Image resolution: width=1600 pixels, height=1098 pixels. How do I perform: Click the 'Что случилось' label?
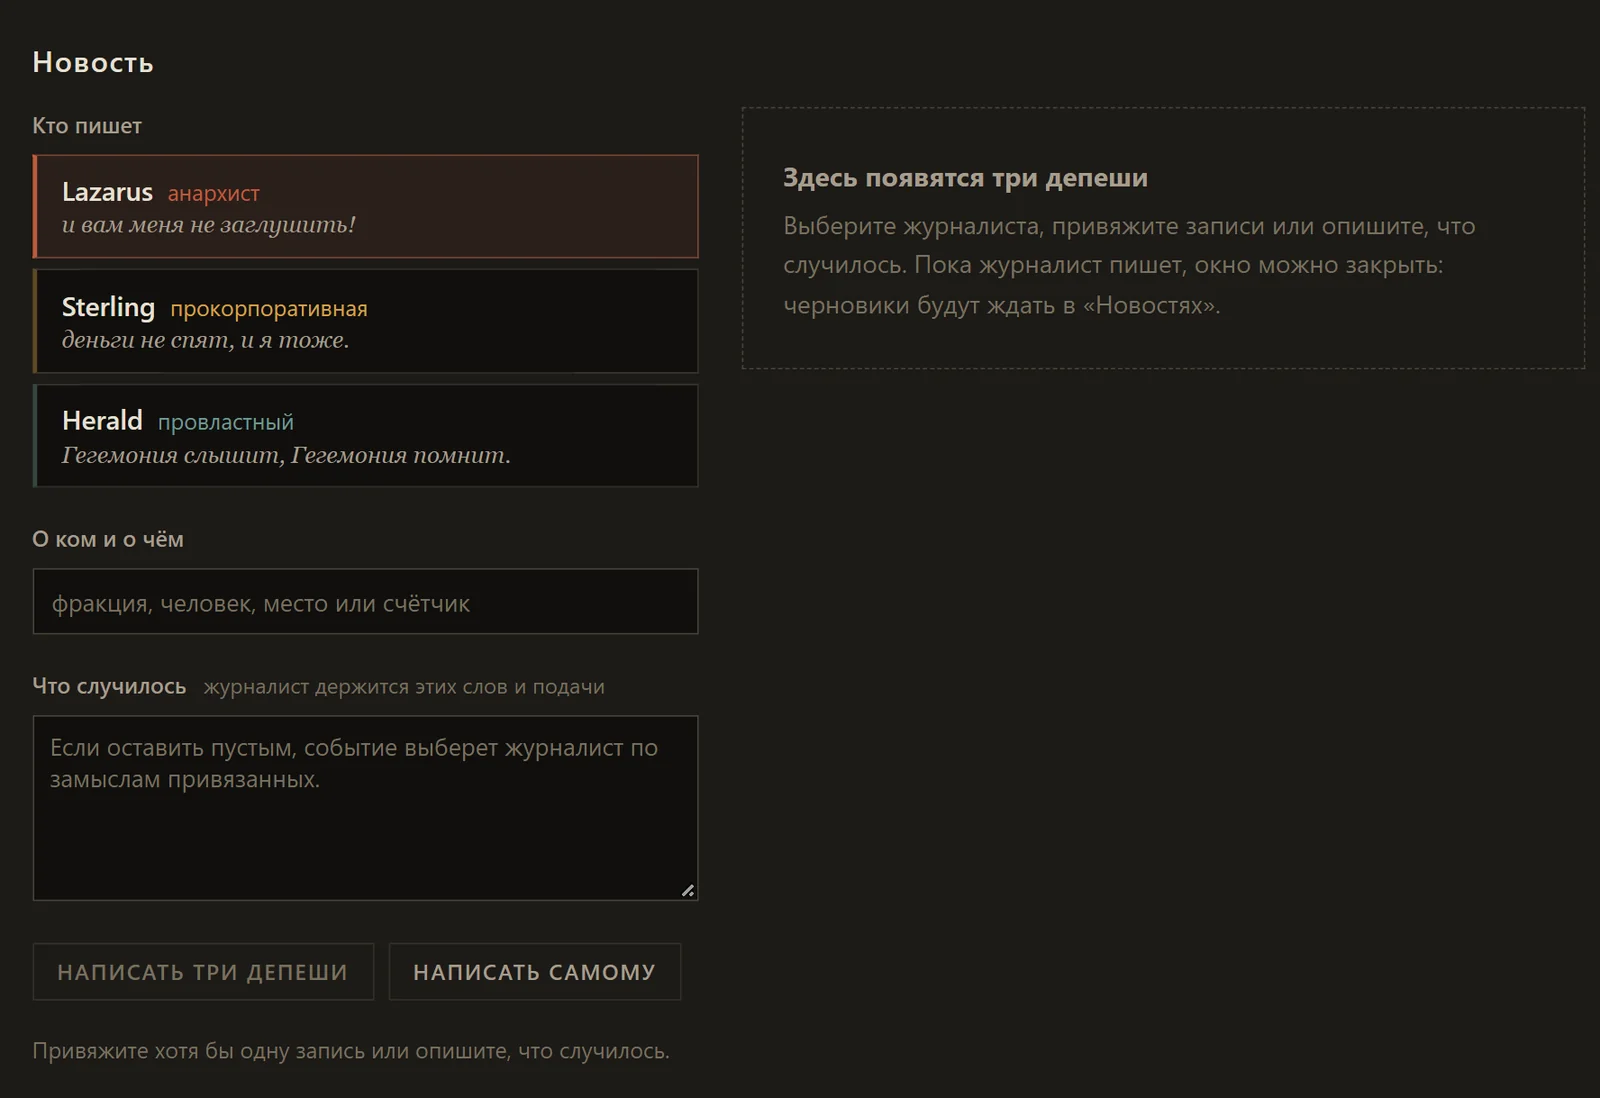tap(109, 686)
